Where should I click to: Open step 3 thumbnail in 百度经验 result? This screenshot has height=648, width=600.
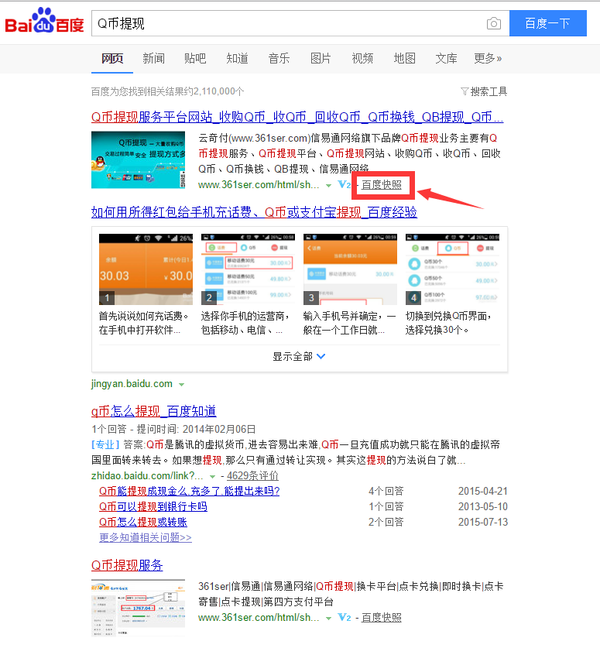click(350, 269)
